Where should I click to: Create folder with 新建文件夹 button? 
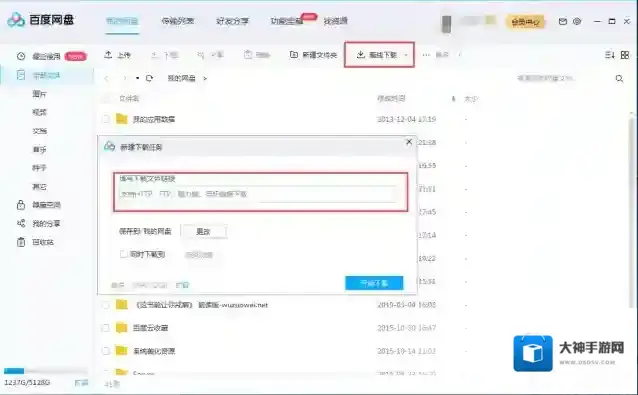[313, 55]
